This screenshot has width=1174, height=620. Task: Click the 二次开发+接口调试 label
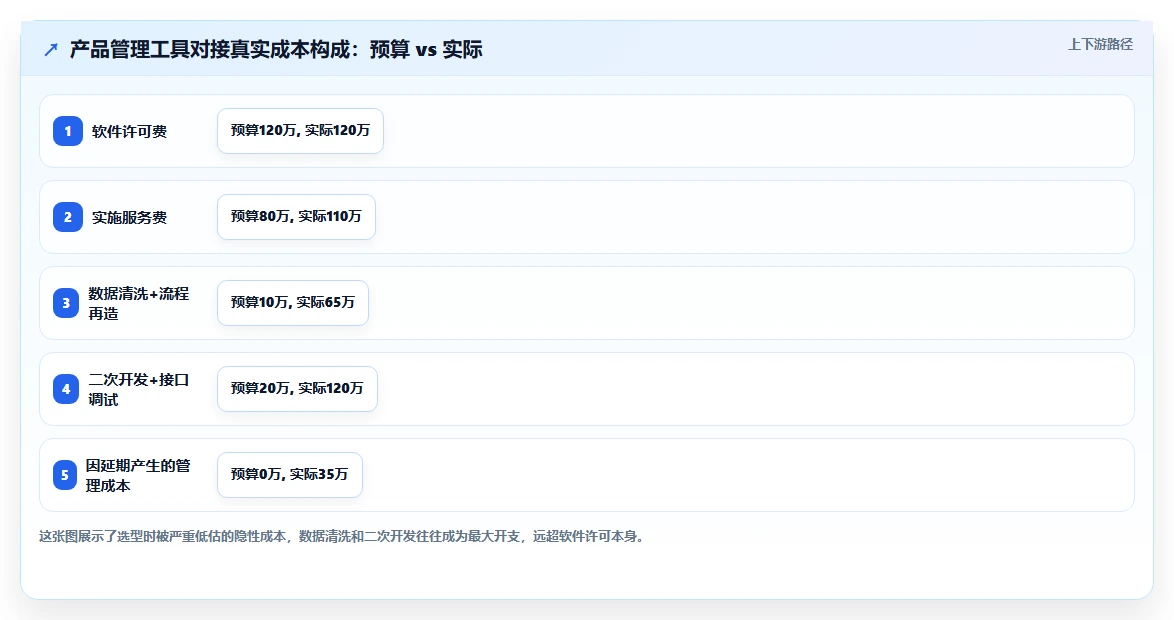[139, 389]
